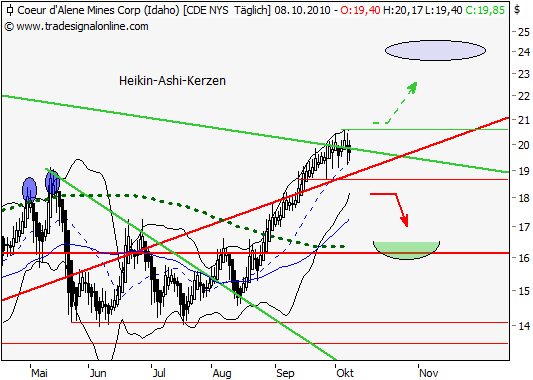The image size is (533, 380).
Task: Select the green dashed upward arrow
Action: [395, 103]
